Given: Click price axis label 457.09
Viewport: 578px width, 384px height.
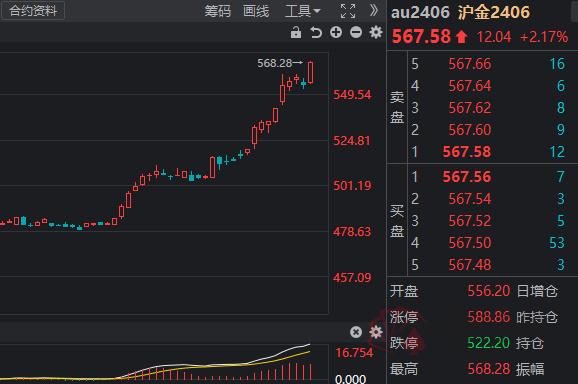Looking at the screenshot, I should click(352, 277).
